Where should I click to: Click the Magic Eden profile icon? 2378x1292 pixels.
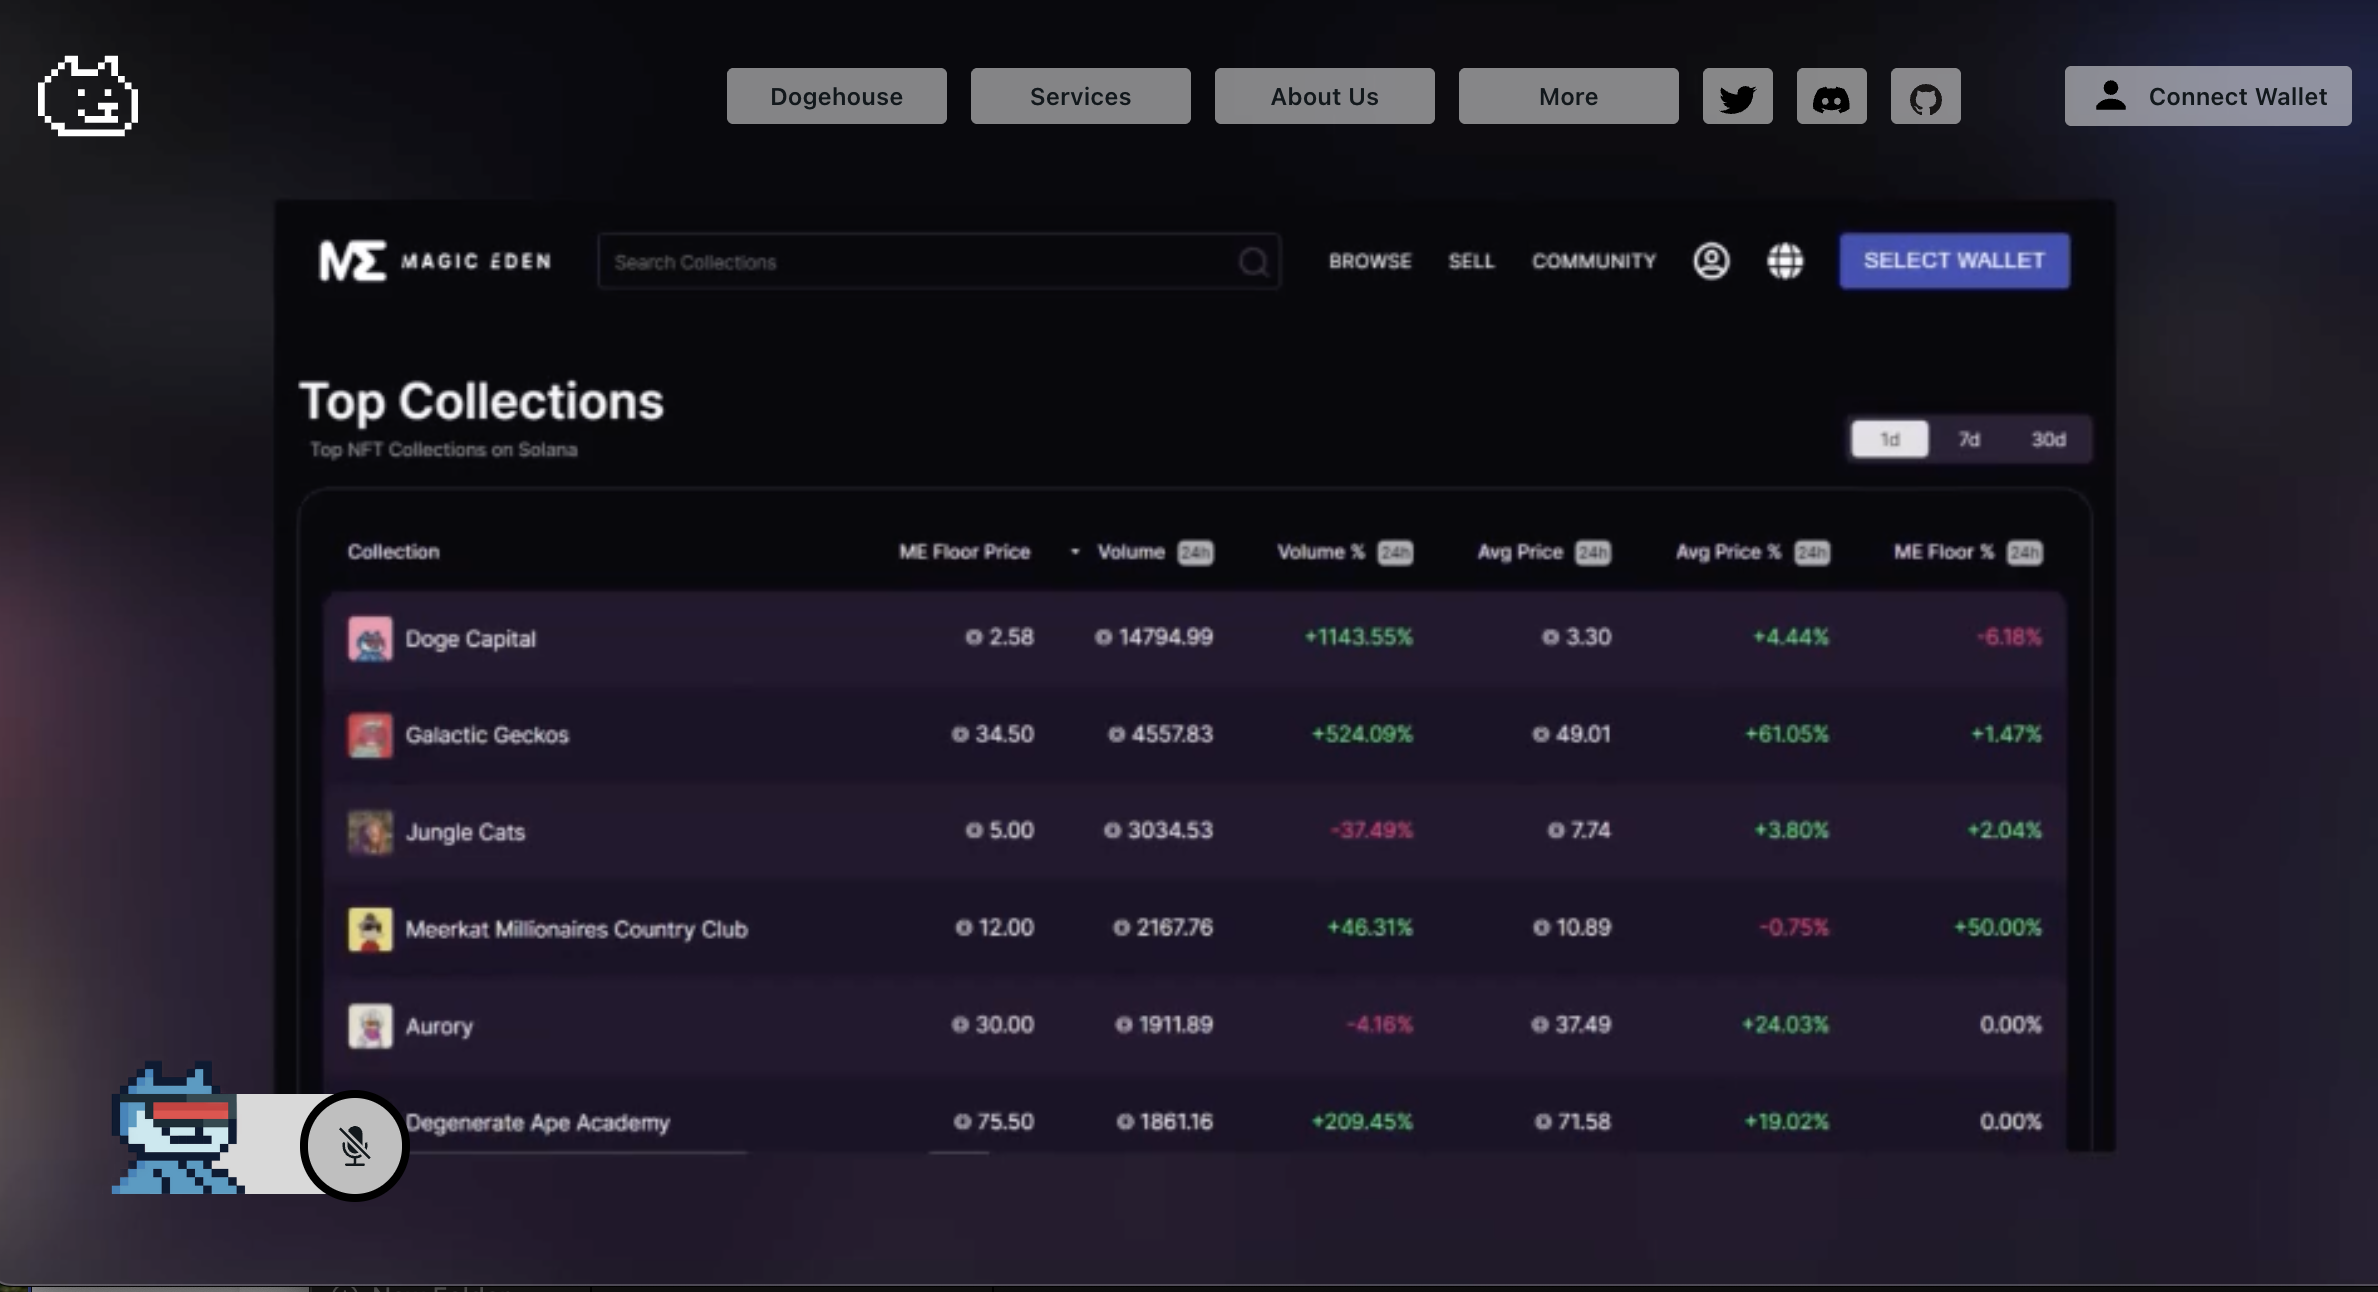point(1711,261)
